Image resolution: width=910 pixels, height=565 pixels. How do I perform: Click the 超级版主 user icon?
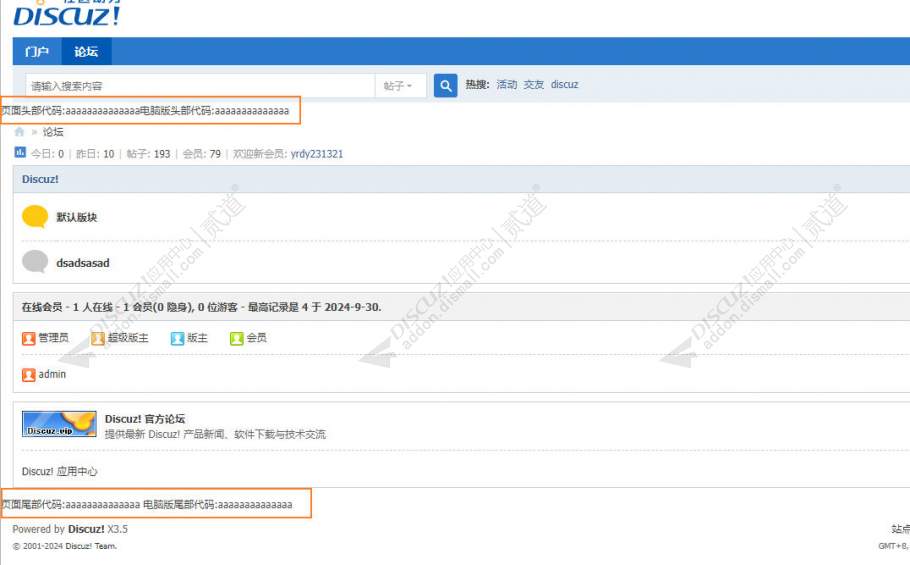pos(98,338)
